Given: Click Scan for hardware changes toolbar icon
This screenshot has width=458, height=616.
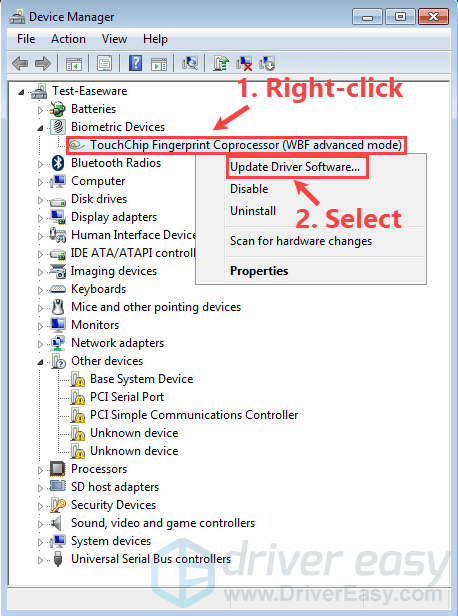Looking at the screenshot, I should point(190,63).
